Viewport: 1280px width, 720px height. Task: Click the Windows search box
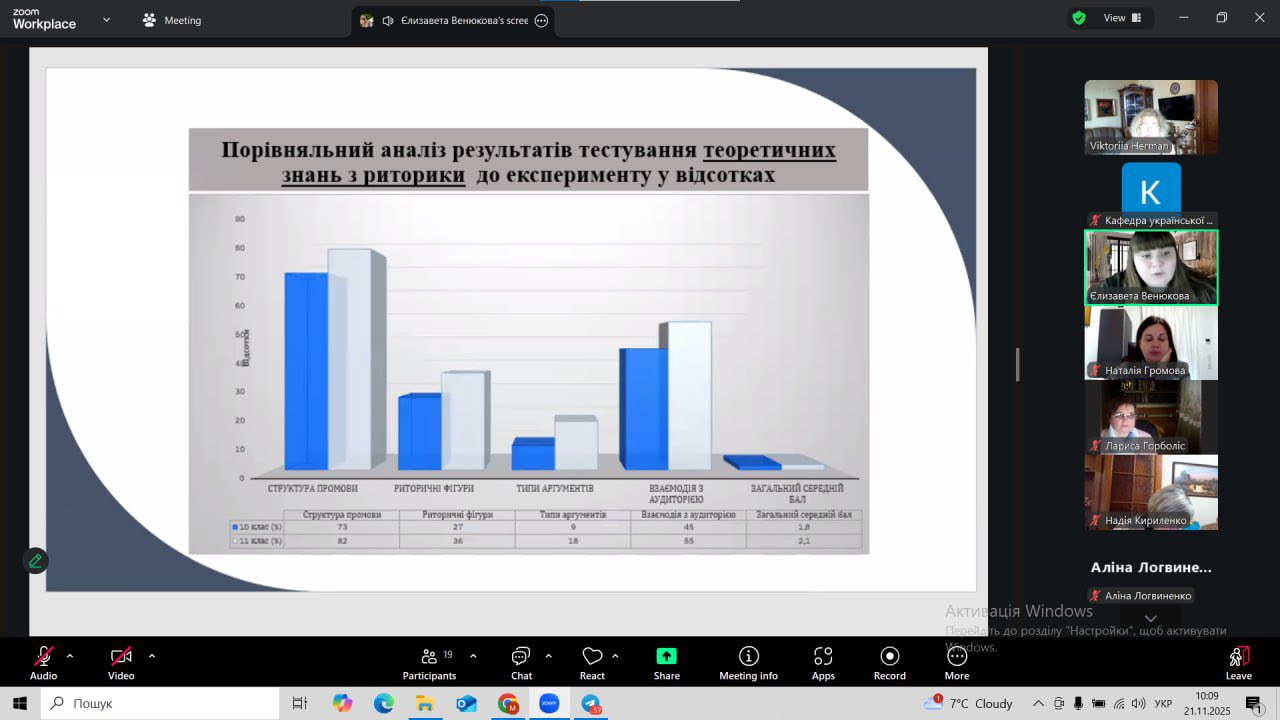(160, 704)
